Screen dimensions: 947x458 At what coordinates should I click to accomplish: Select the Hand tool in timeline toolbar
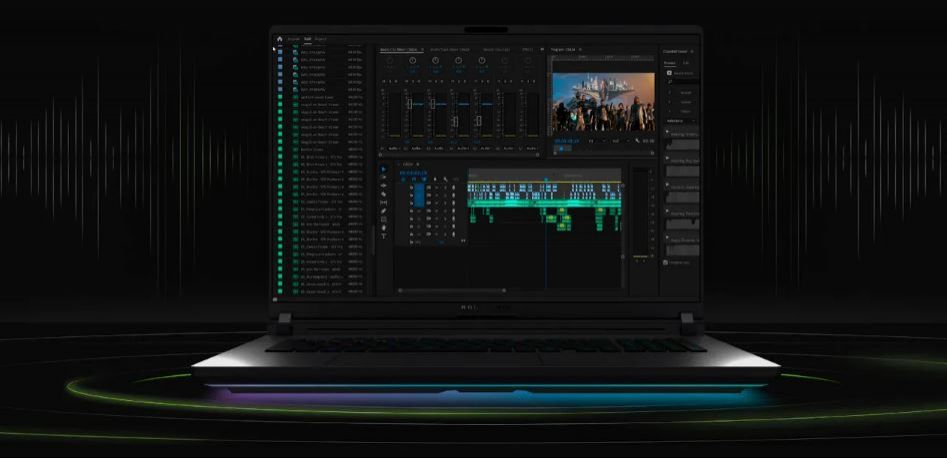pos(384,228)
